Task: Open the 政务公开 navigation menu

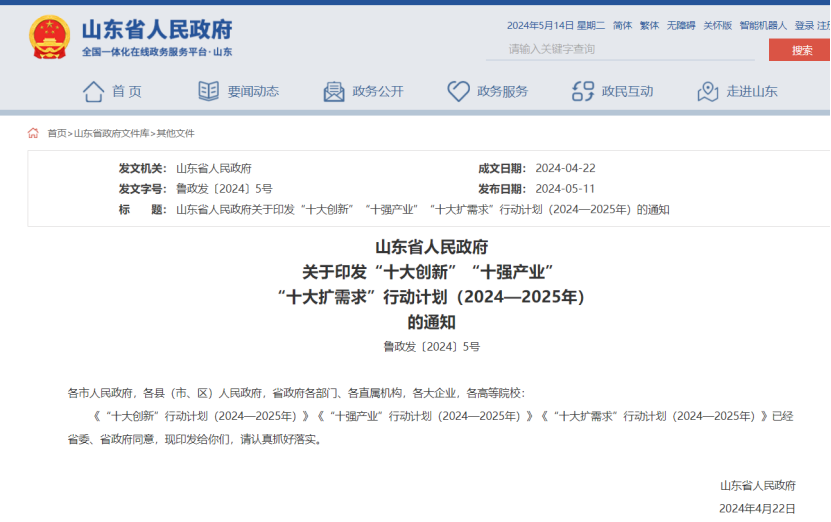Action: pos(378,92)
